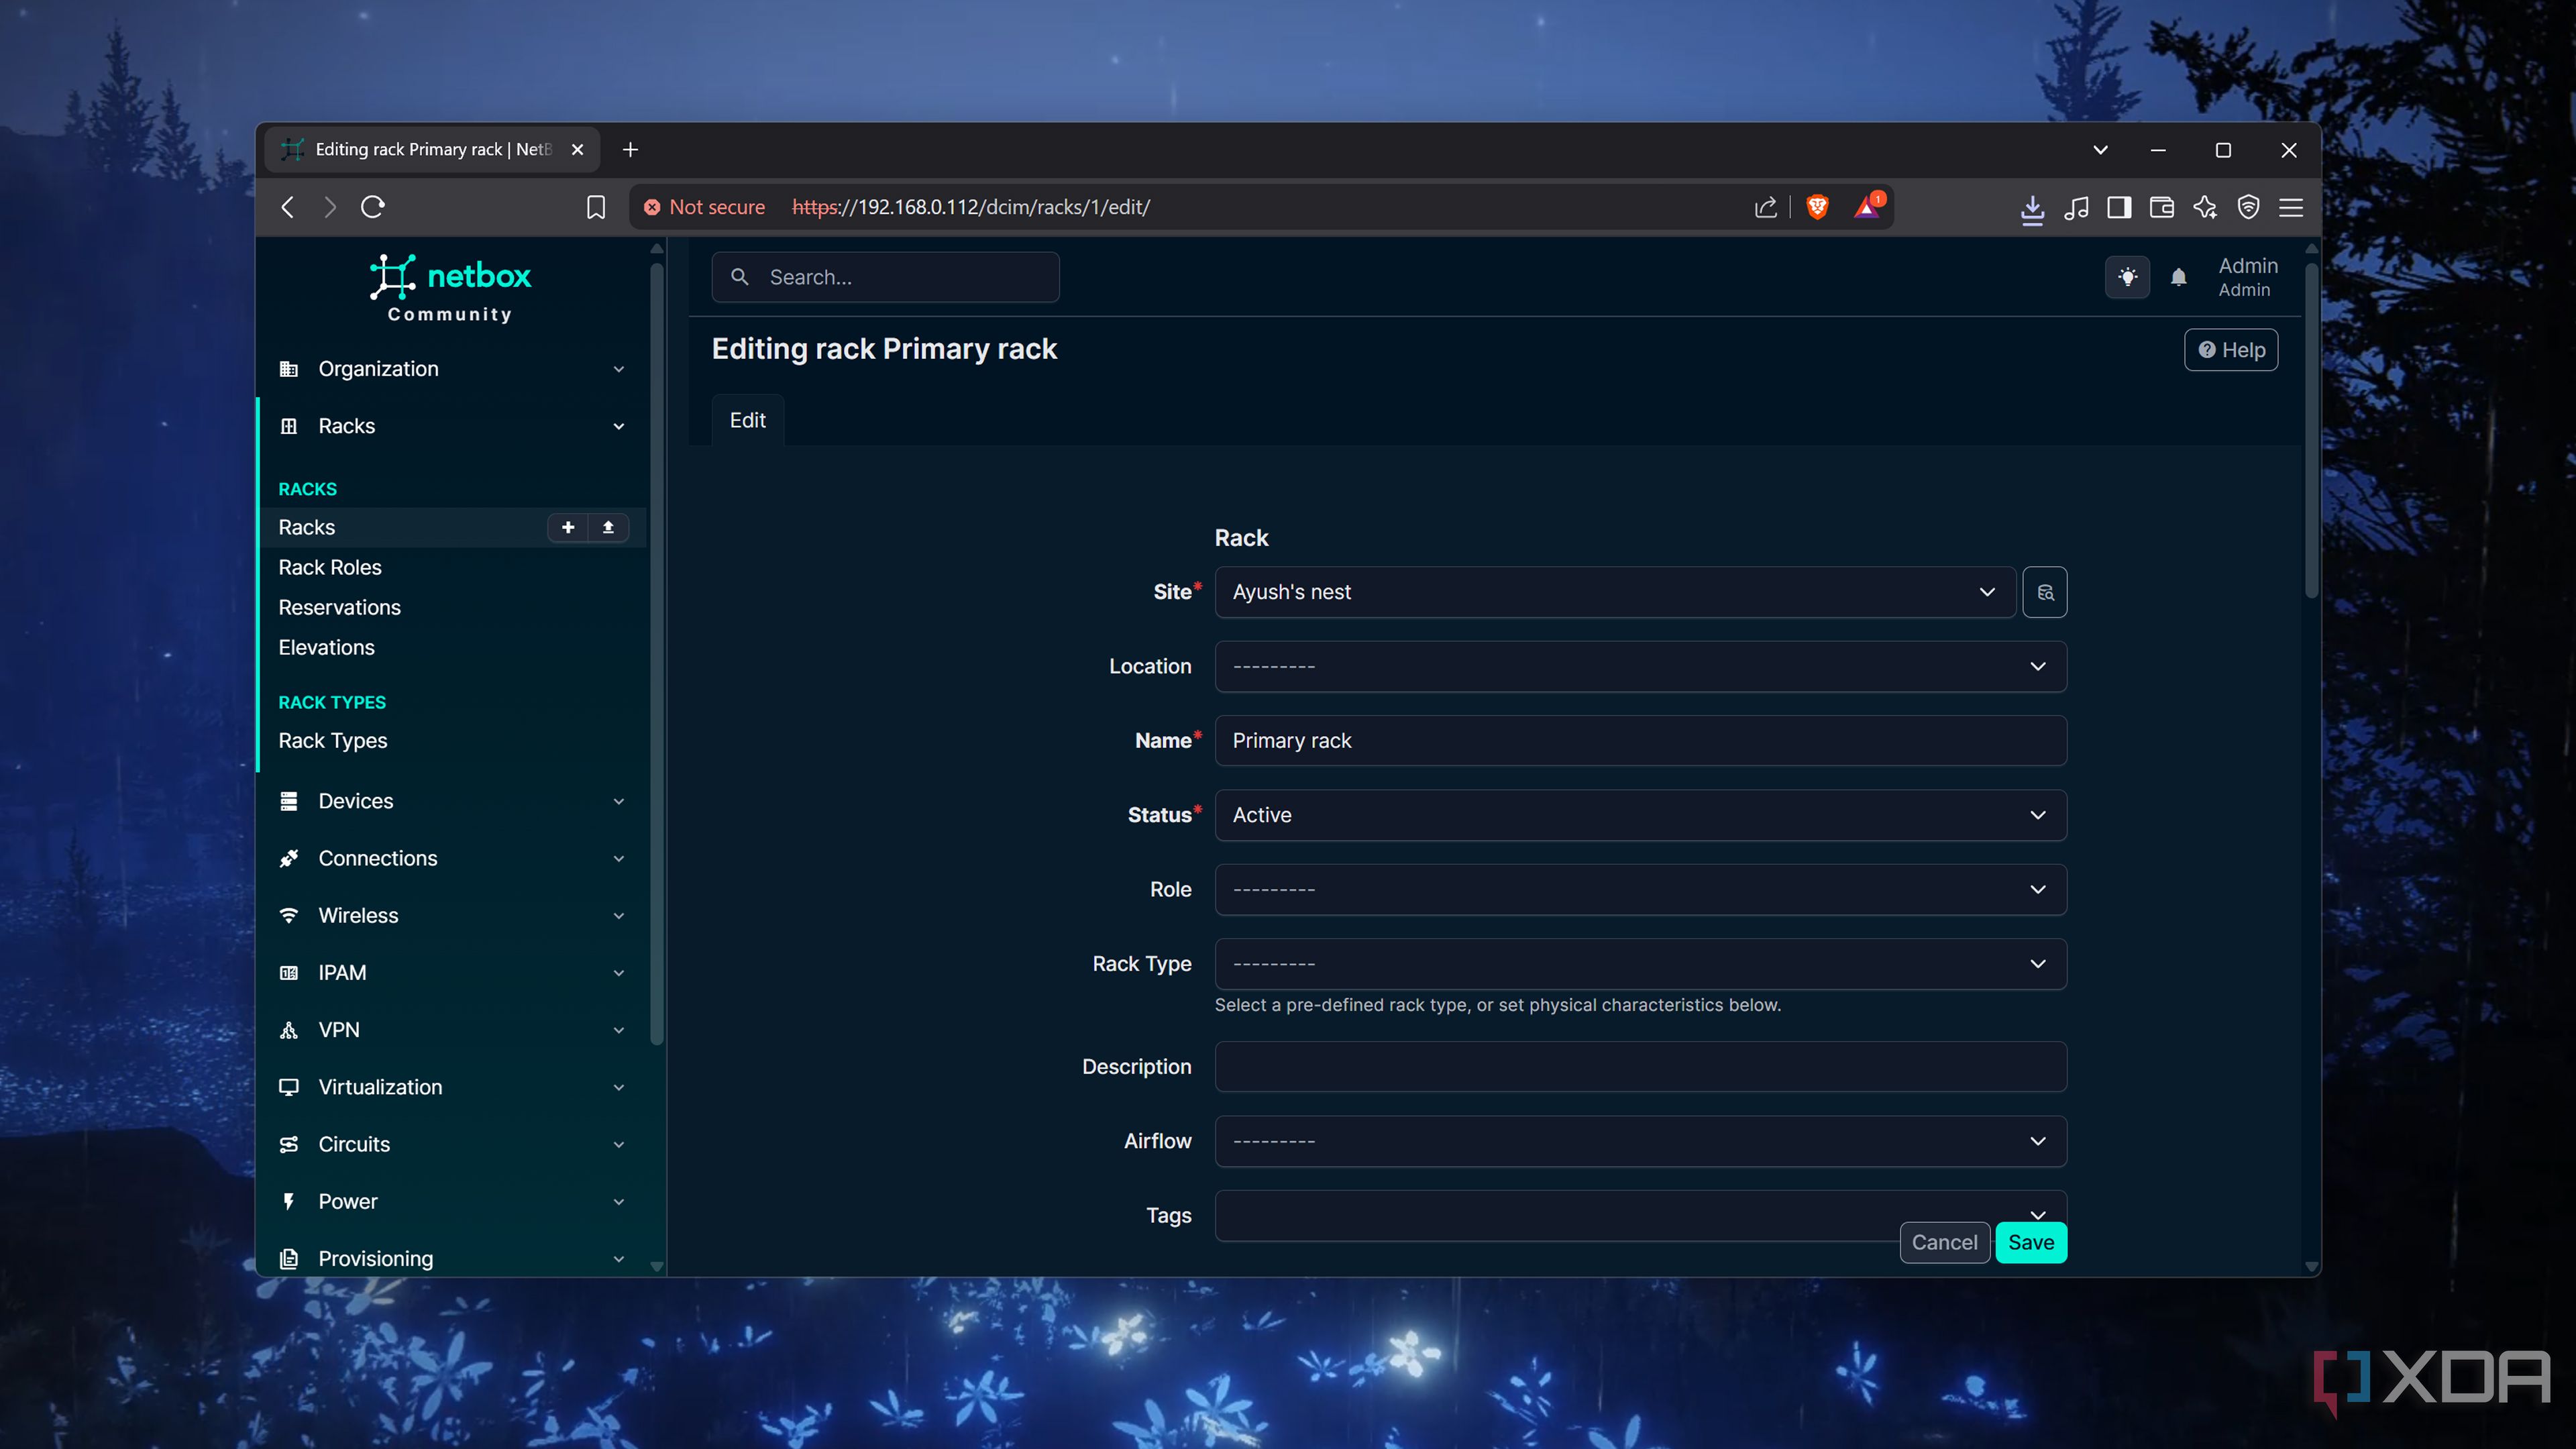Expand the Virtualization menu
This screenshot has height=1449, width=2576.
coord(452,1087)
